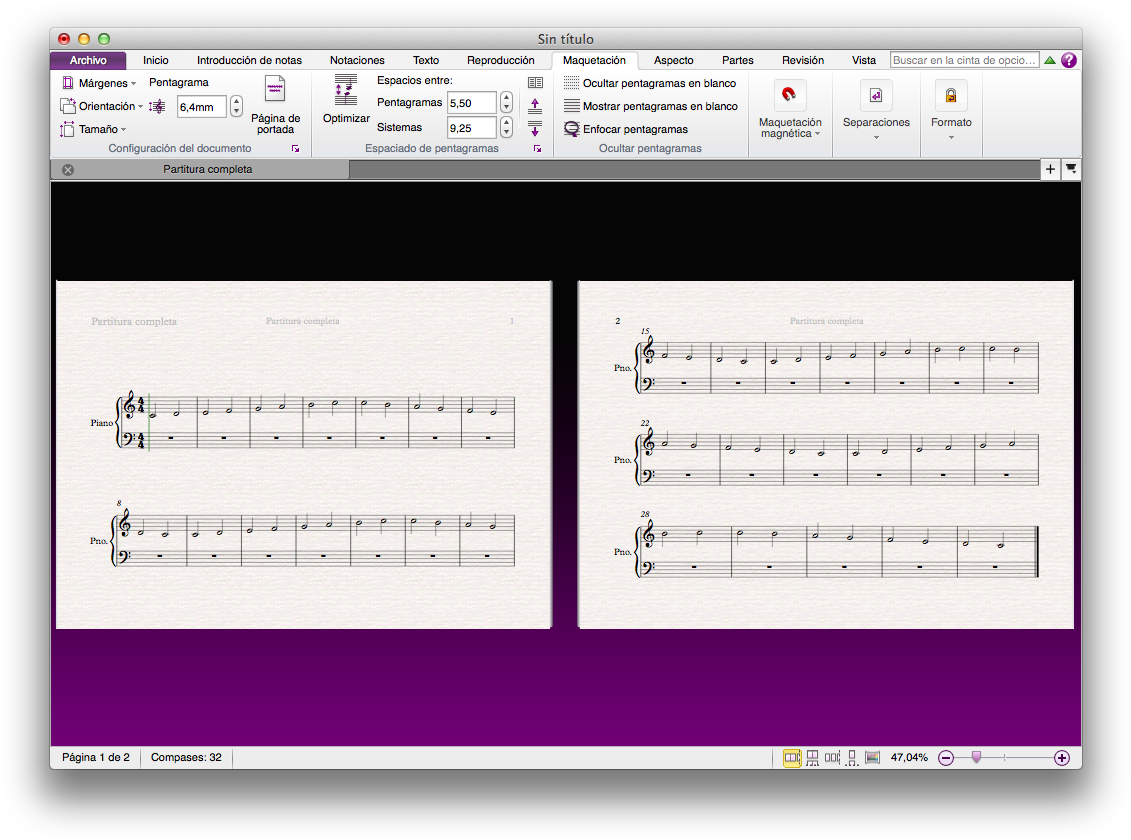
Task: Open the Archivo tab
Action: [88, 61]
